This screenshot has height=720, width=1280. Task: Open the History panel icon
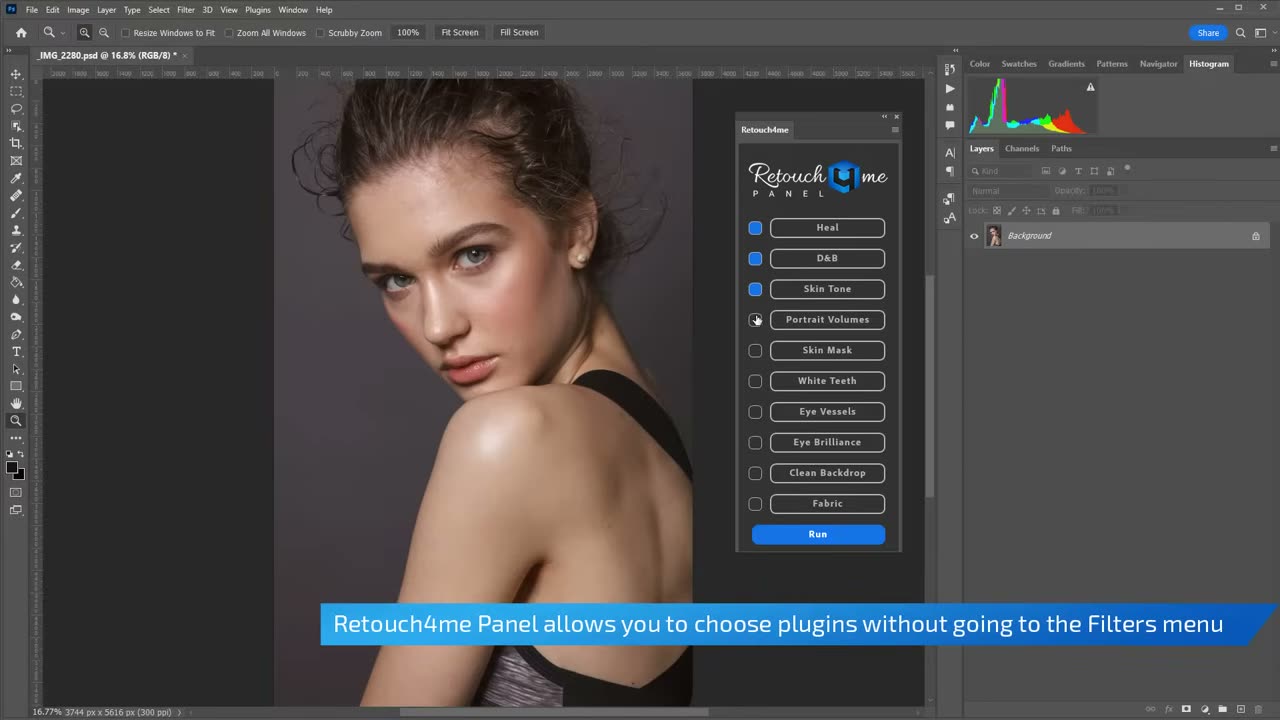click(950, 69)
